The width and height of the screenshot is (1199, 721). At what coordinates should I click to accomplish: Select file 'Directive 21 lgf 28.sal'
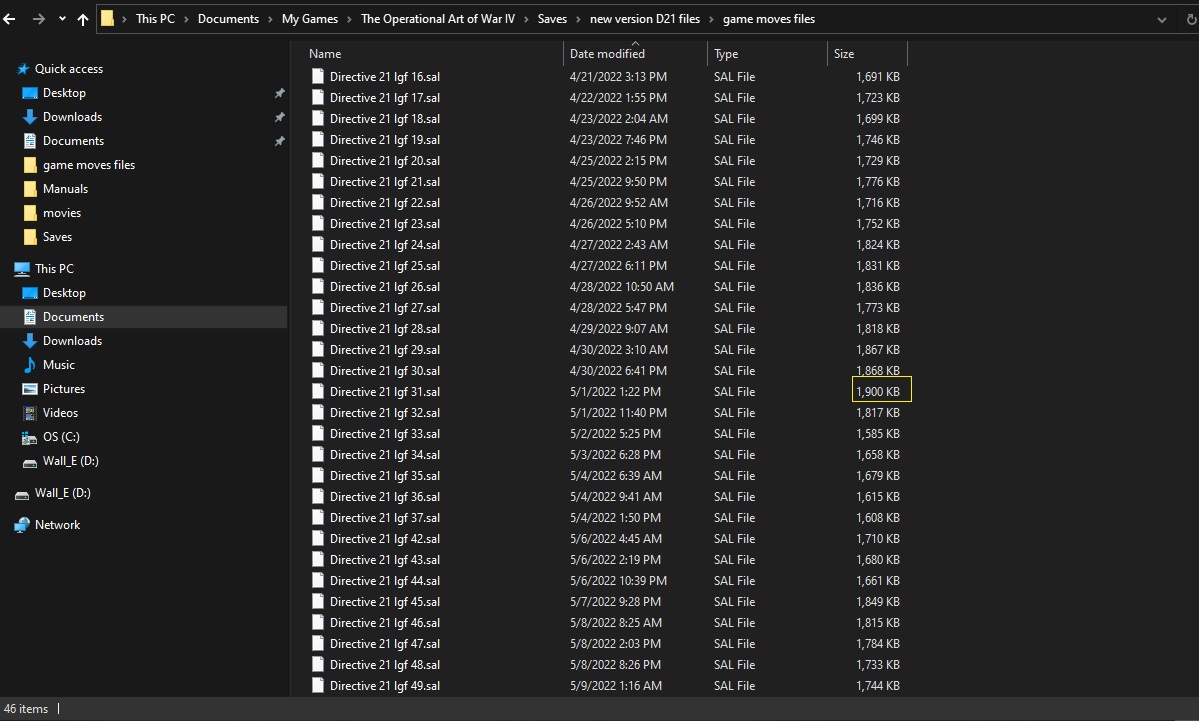pyautogui.click(x=385, y=329)
